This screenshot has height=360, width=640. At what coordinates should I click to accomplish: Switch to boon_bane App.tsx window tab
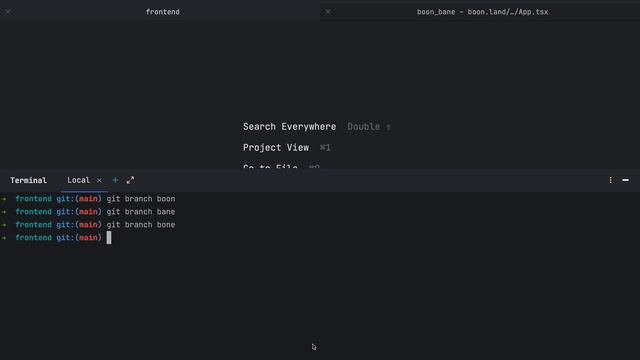(x=482, y=12)
